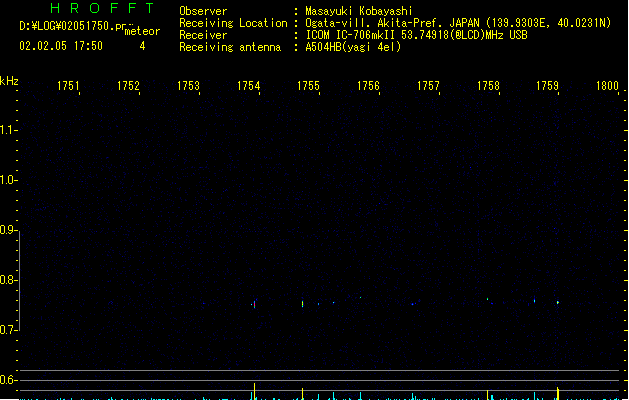Viewport: 629px width, 400px height.
Task: Click the Receiving Location label
Action: coord(233,23)
